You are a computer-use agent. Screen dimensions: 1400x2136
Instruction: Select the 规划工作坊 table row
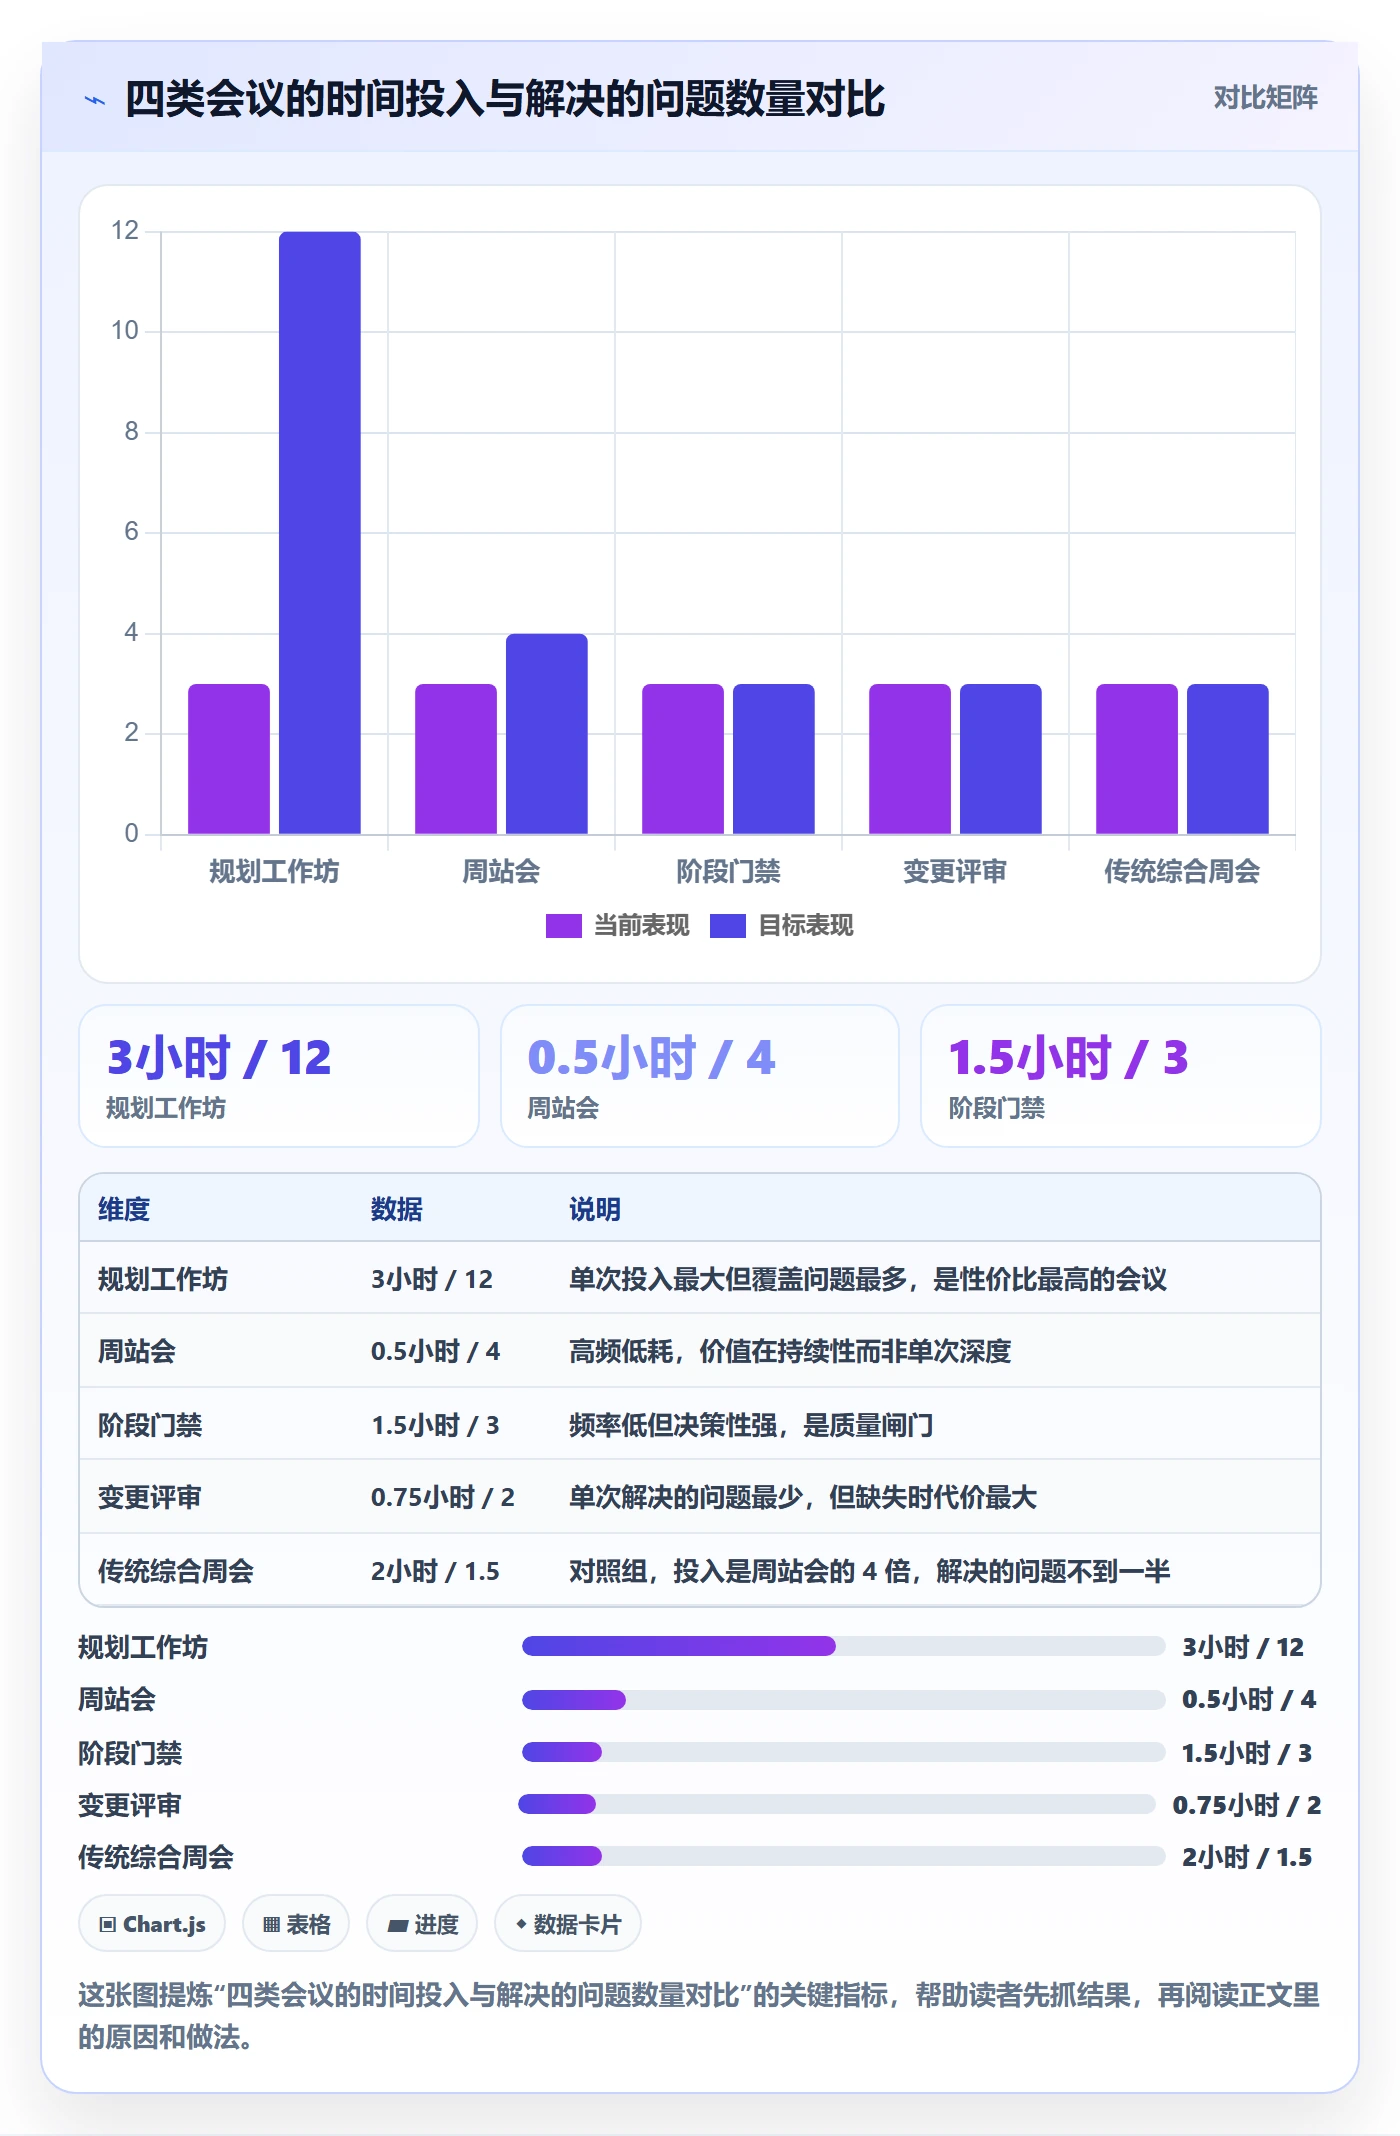coord(700,1278)
